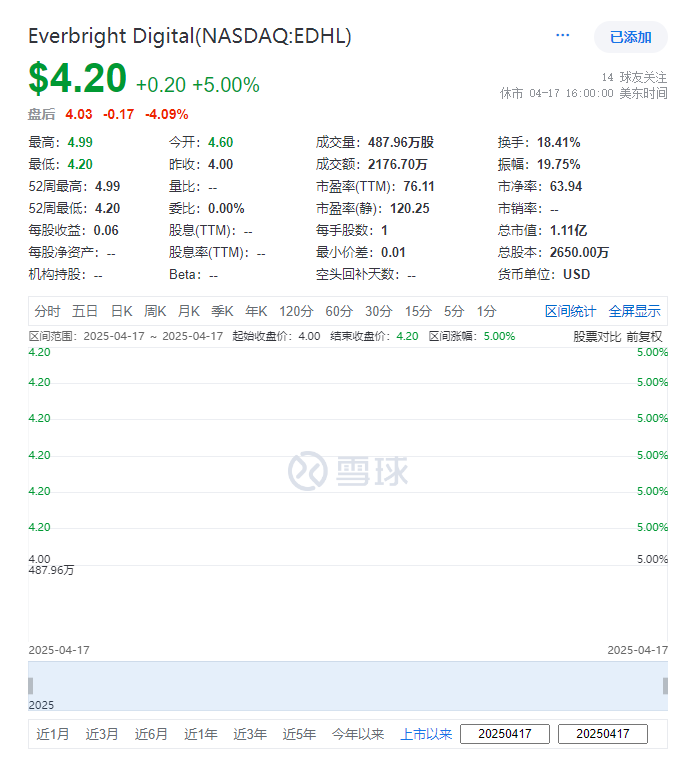This screenshot has height=758, width=691.
Task: Click 股票对比 to compare stocks
Action: pyautogui.click(x=597, y=336)
